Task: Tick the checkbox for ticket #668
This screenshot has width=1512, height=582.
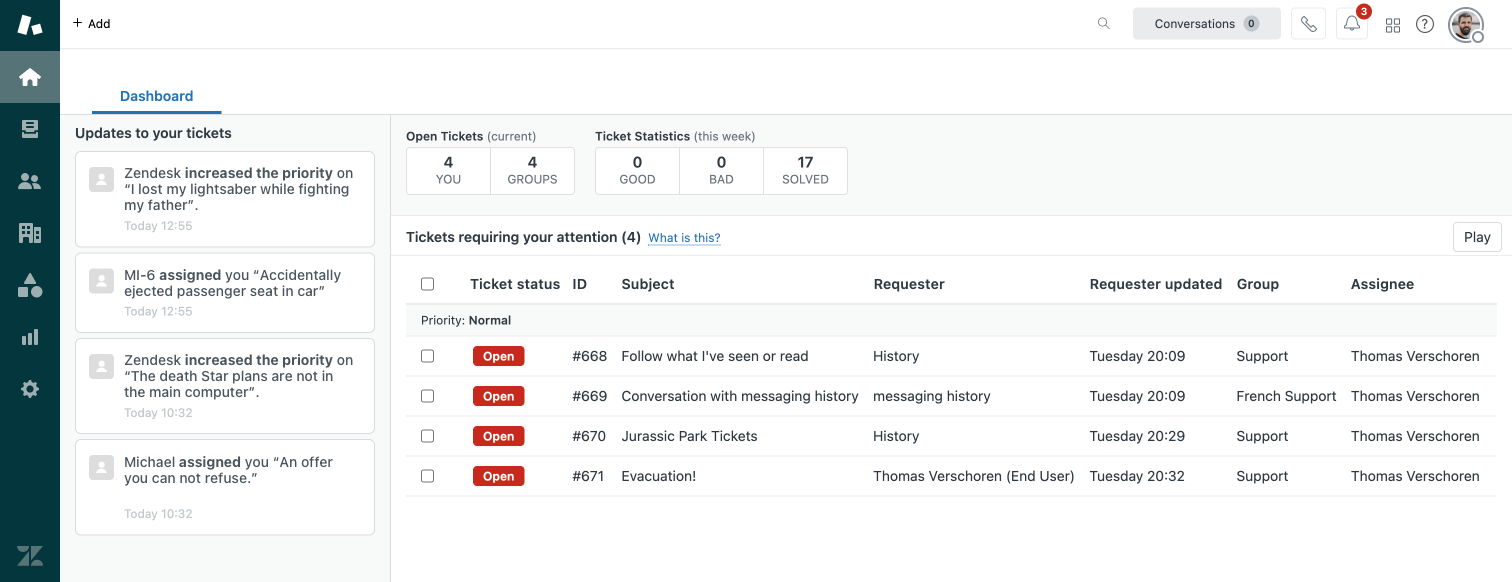Action: tap(428, 356)
